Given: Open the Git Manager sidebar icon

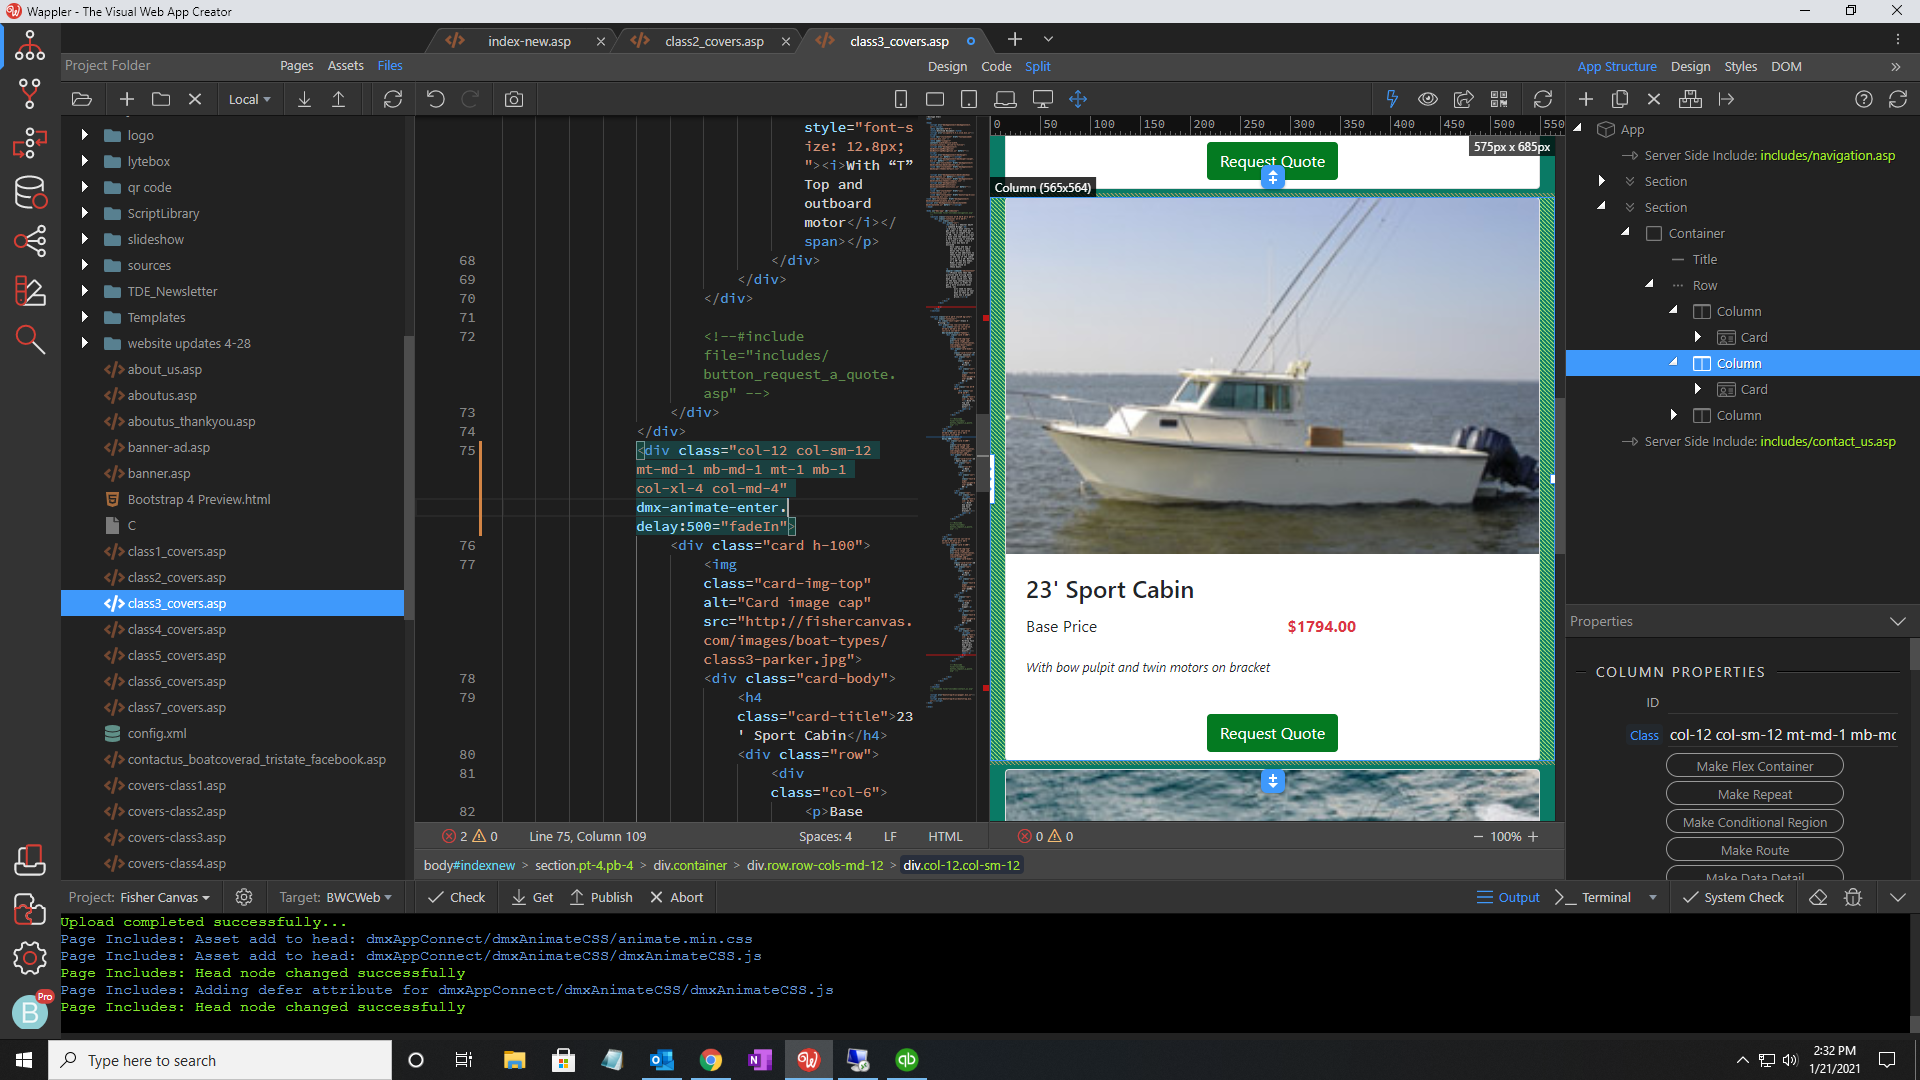Looking at the screenshot, I should coord(29,94).
